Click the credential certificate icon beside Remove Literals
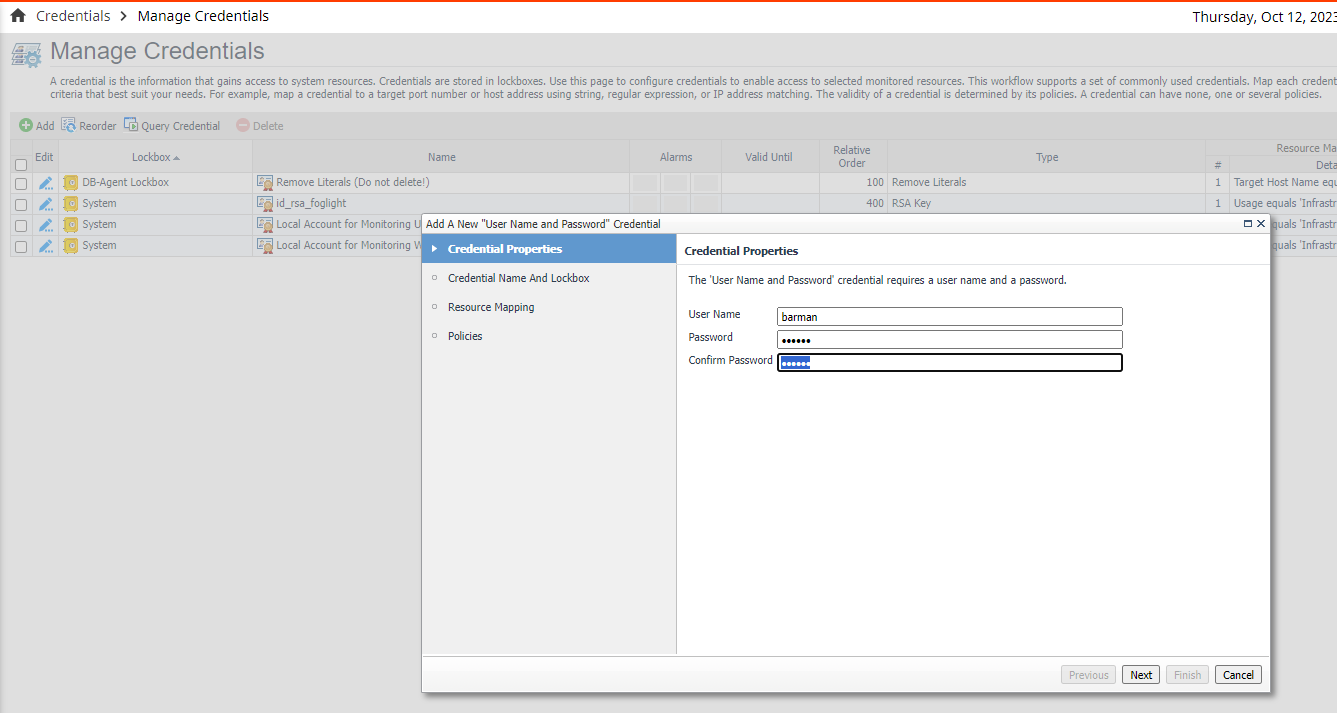 (265, 183)
